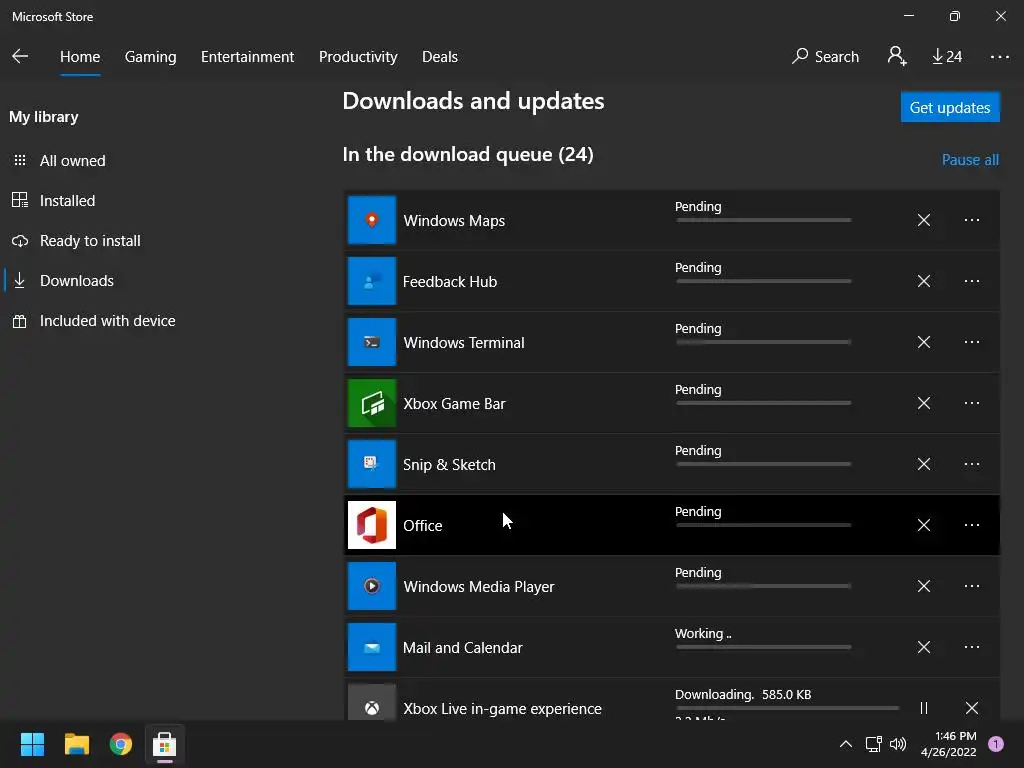Open more options for Xbox Game Bar
The width and height of the screenshot is (1024, 768).
coord(972,403)
